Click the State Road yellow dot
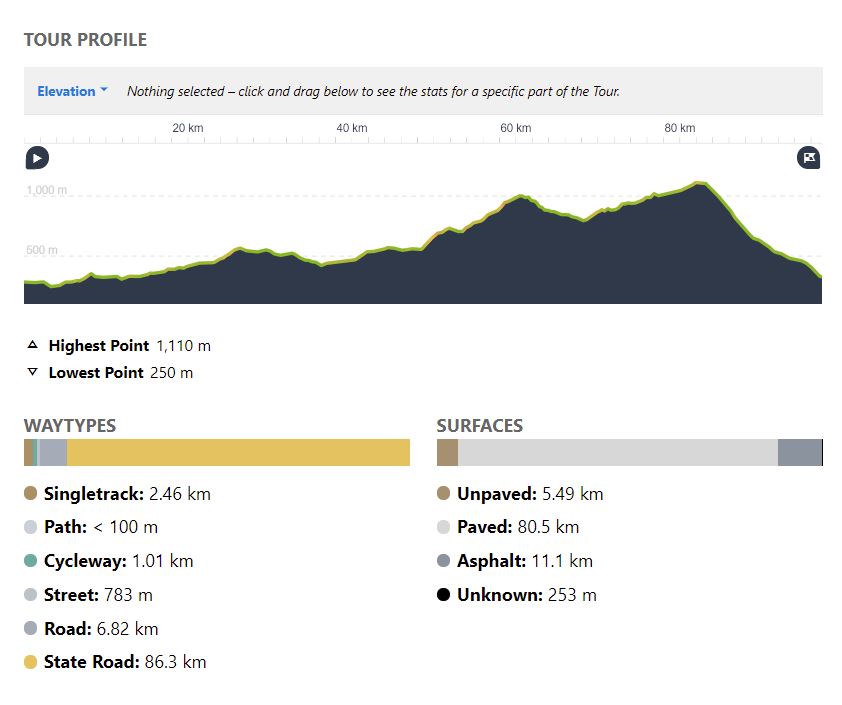Image resolution: width=842 pixels, height=705 pixels. 31,662
